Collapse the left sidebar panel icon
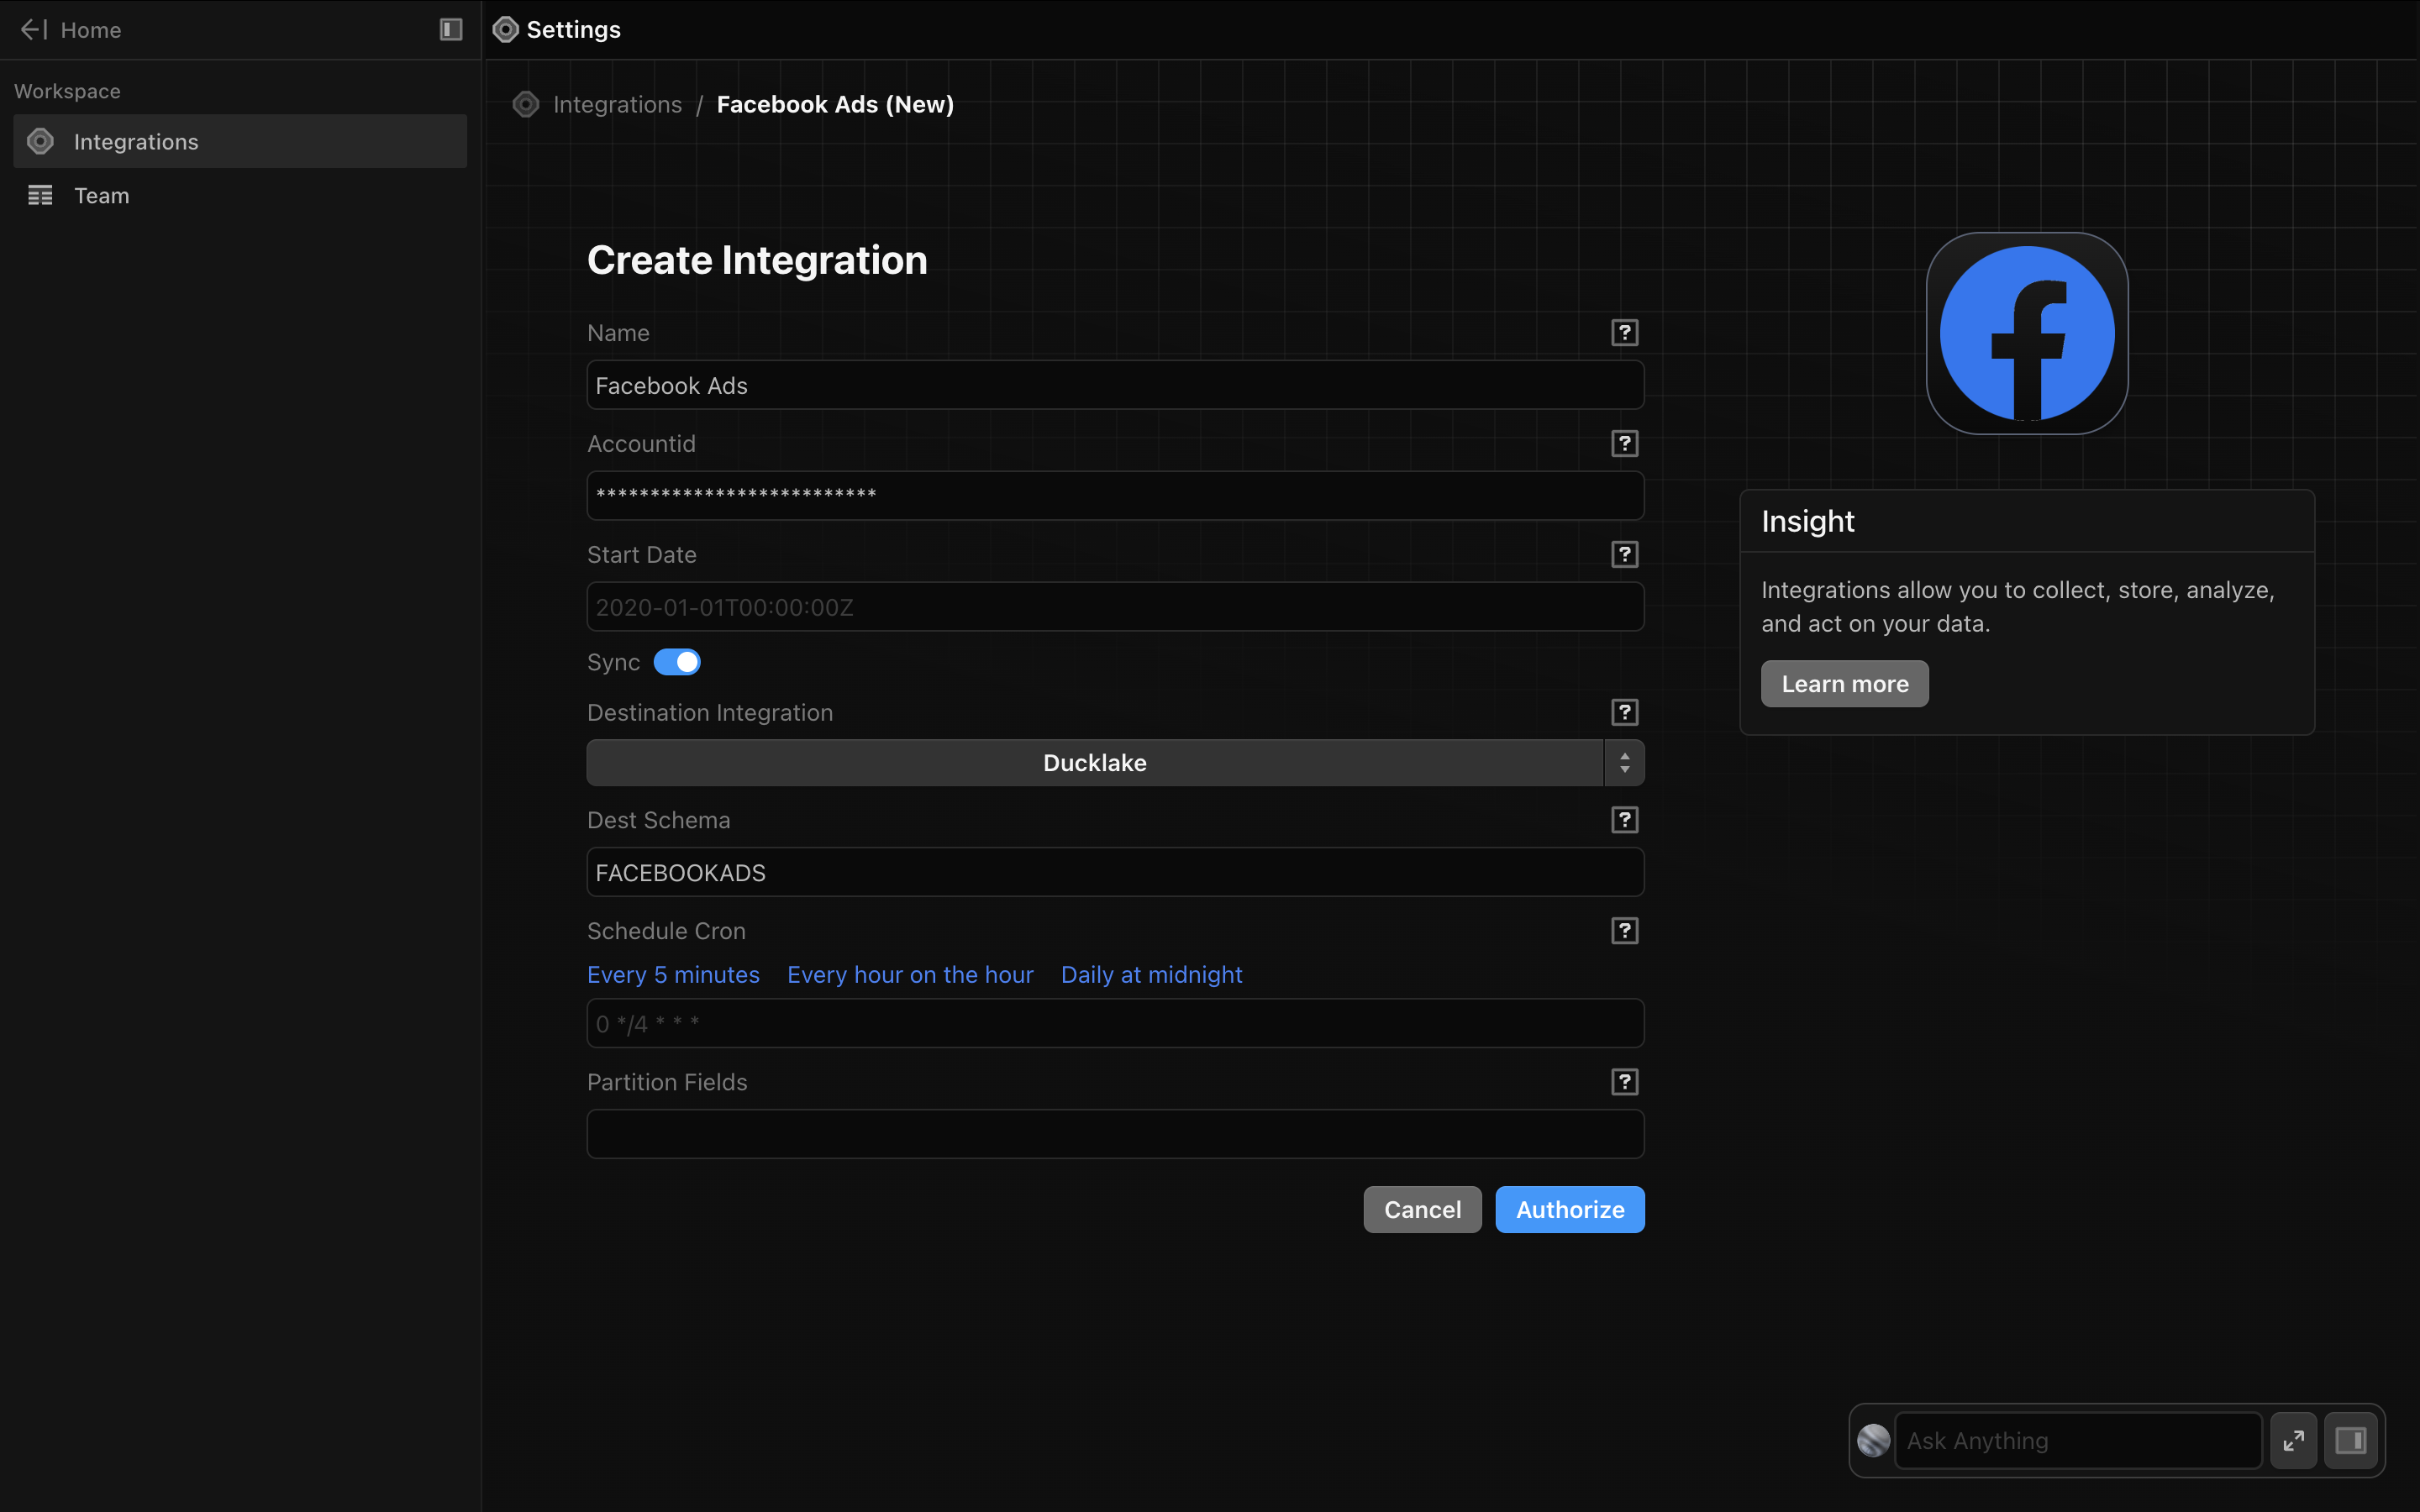2420x1512 pixels. click(451, 30)
